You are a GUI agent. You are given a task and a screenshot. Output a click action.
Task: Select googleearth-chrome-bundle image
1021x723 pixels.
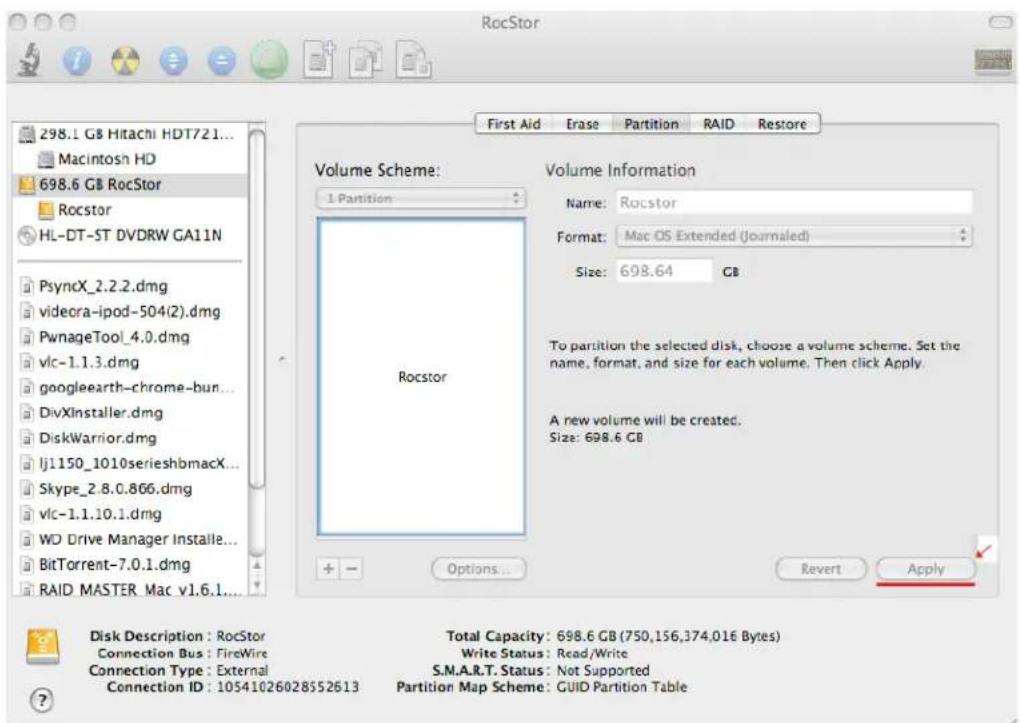[x=130, y=388]
